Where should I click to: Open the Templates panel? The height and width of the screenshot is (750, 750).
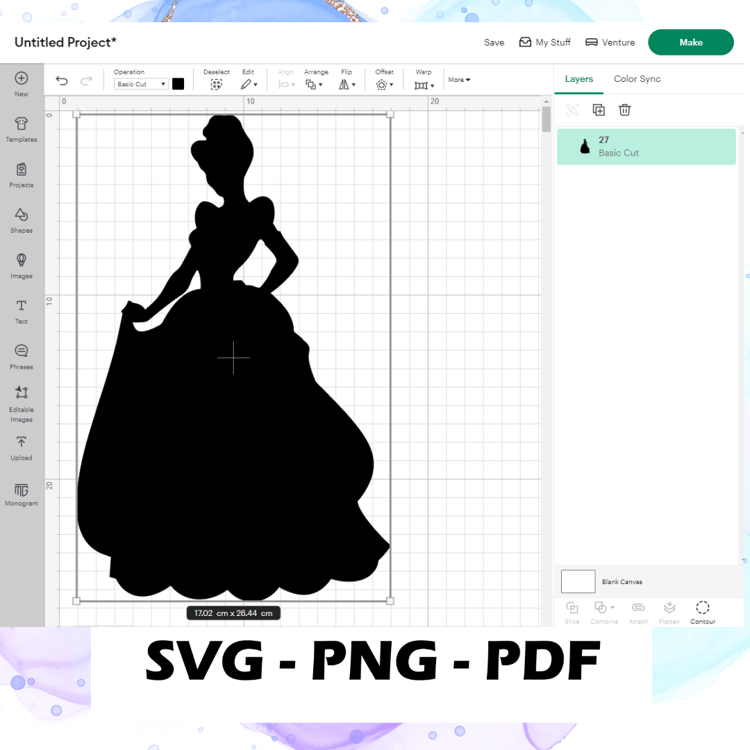pos(21,130)
